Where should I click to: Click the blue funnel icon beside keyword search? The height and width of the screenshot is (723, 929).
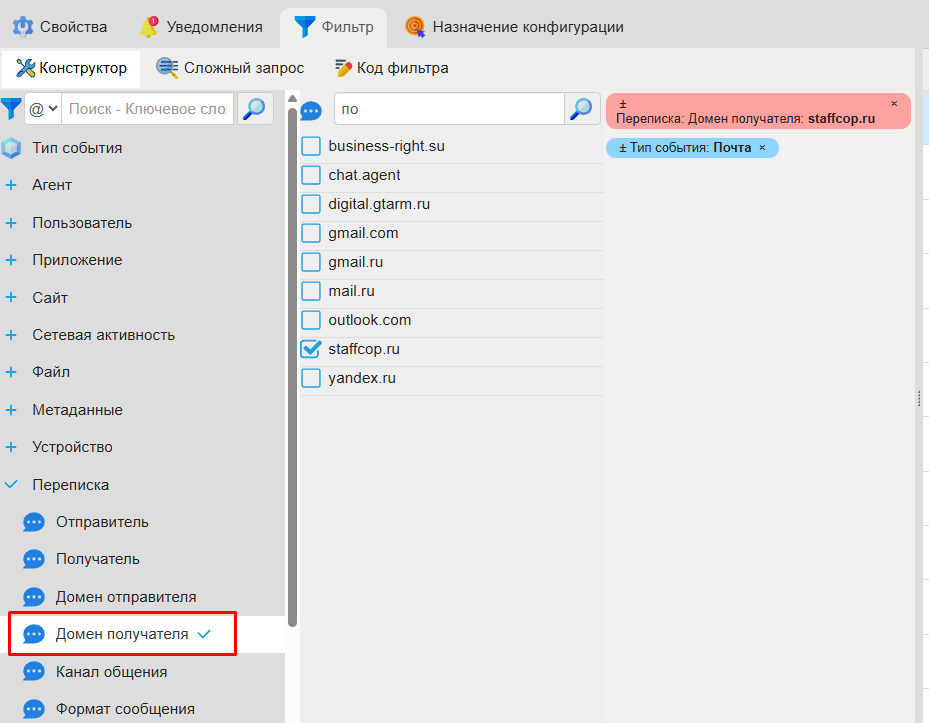tap(11, 109)
